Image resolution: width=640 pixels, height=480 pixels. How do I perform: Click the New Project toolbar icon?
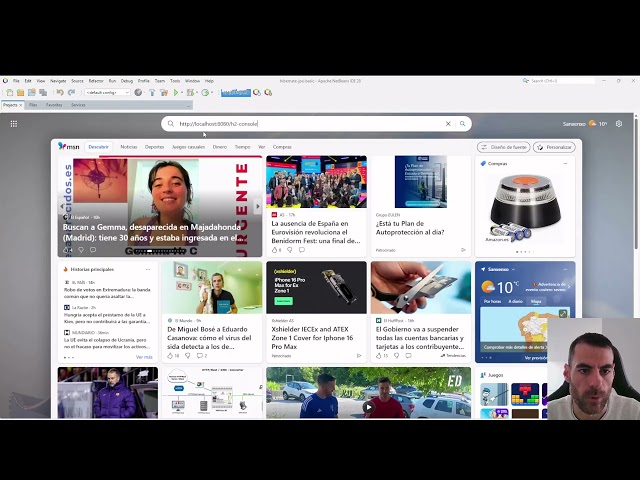(18, 92)
